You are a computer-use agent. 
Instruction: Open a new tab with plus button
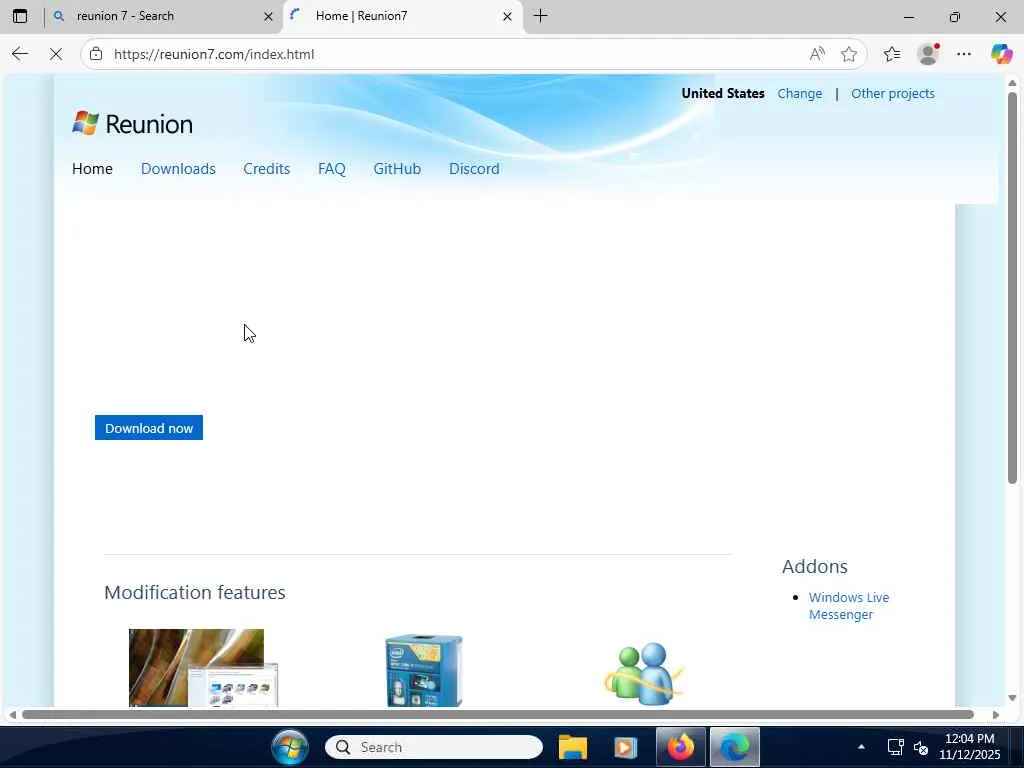(x=540, y=16)
